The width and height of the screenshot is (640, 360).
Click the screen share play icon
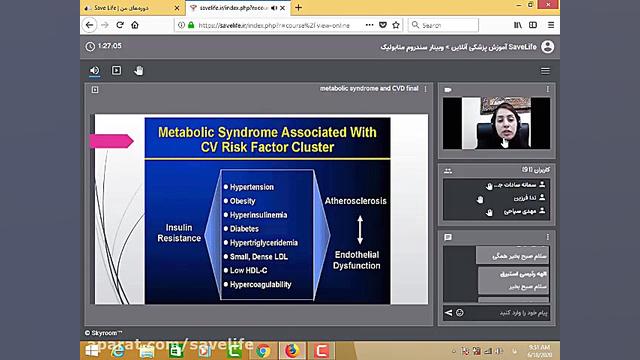click(116, 71)
